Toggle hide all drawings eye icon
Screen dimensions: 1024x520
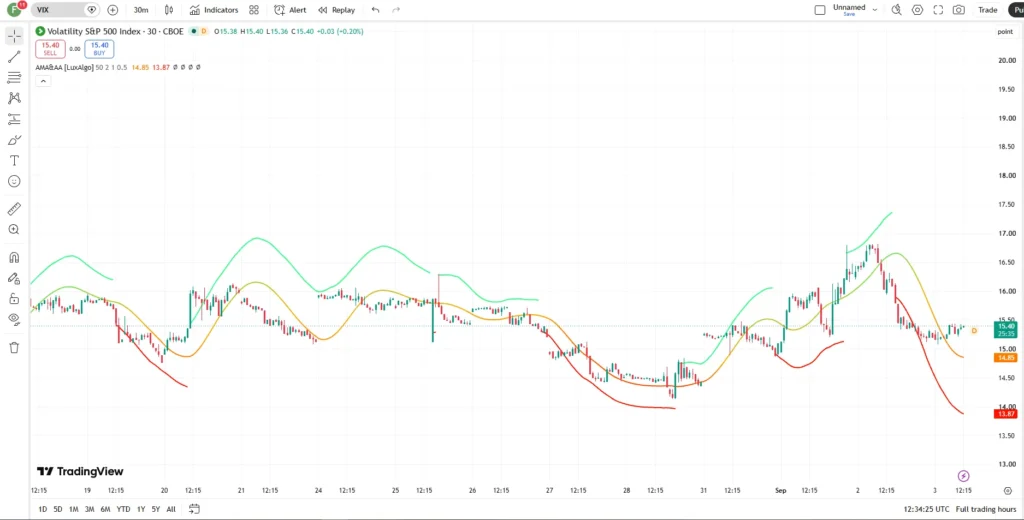14,319
